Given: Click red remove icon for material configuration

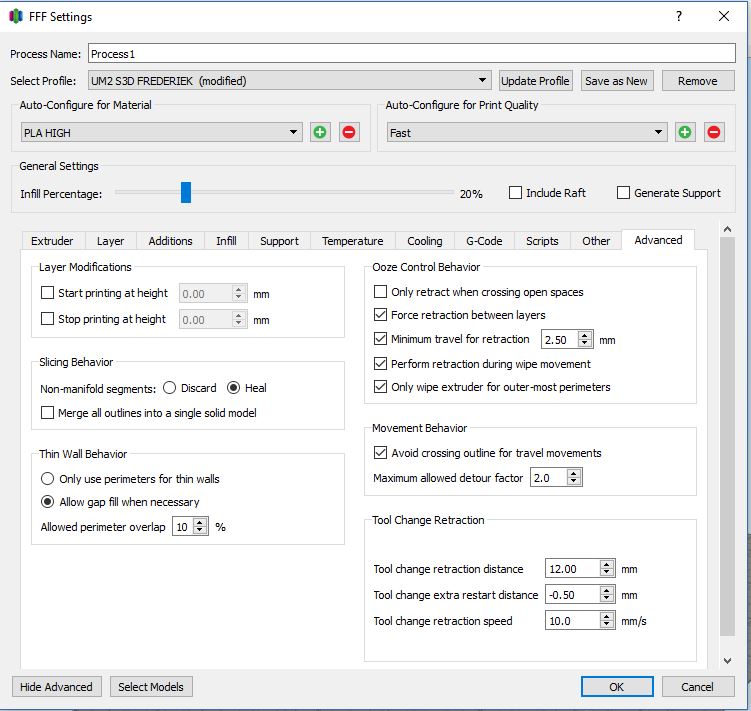Looking at the screenshot, I should pos(349,132).
